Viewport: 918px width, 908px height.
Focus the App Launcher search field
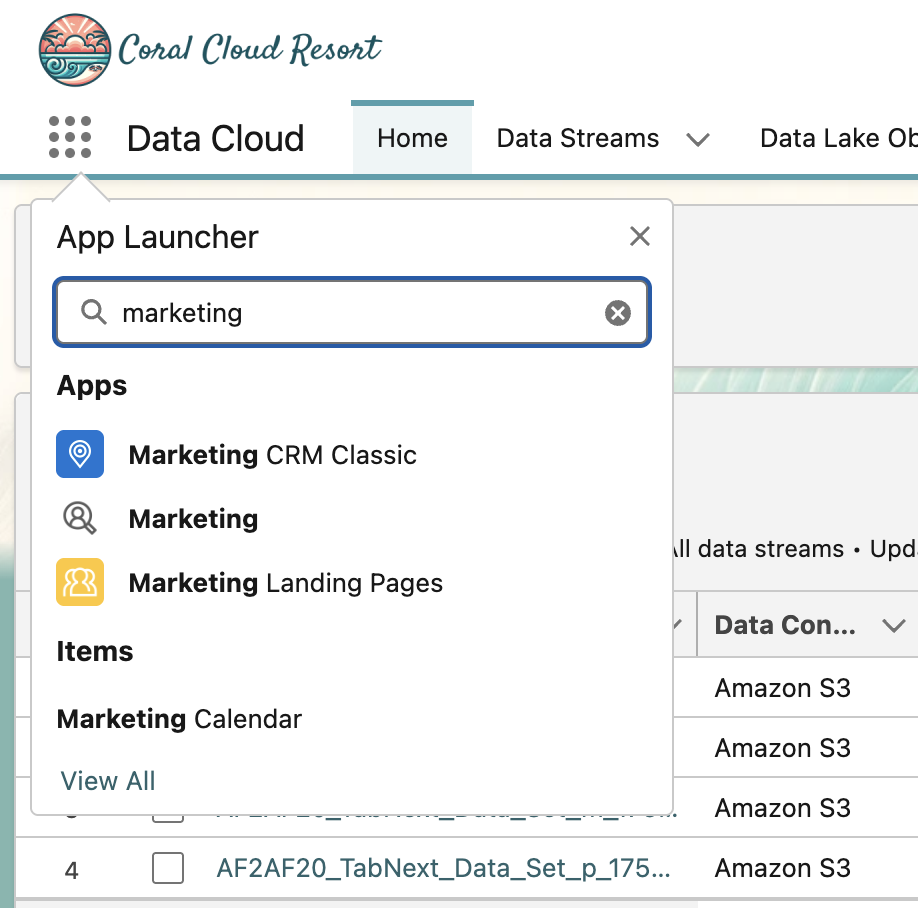(360, 314)
